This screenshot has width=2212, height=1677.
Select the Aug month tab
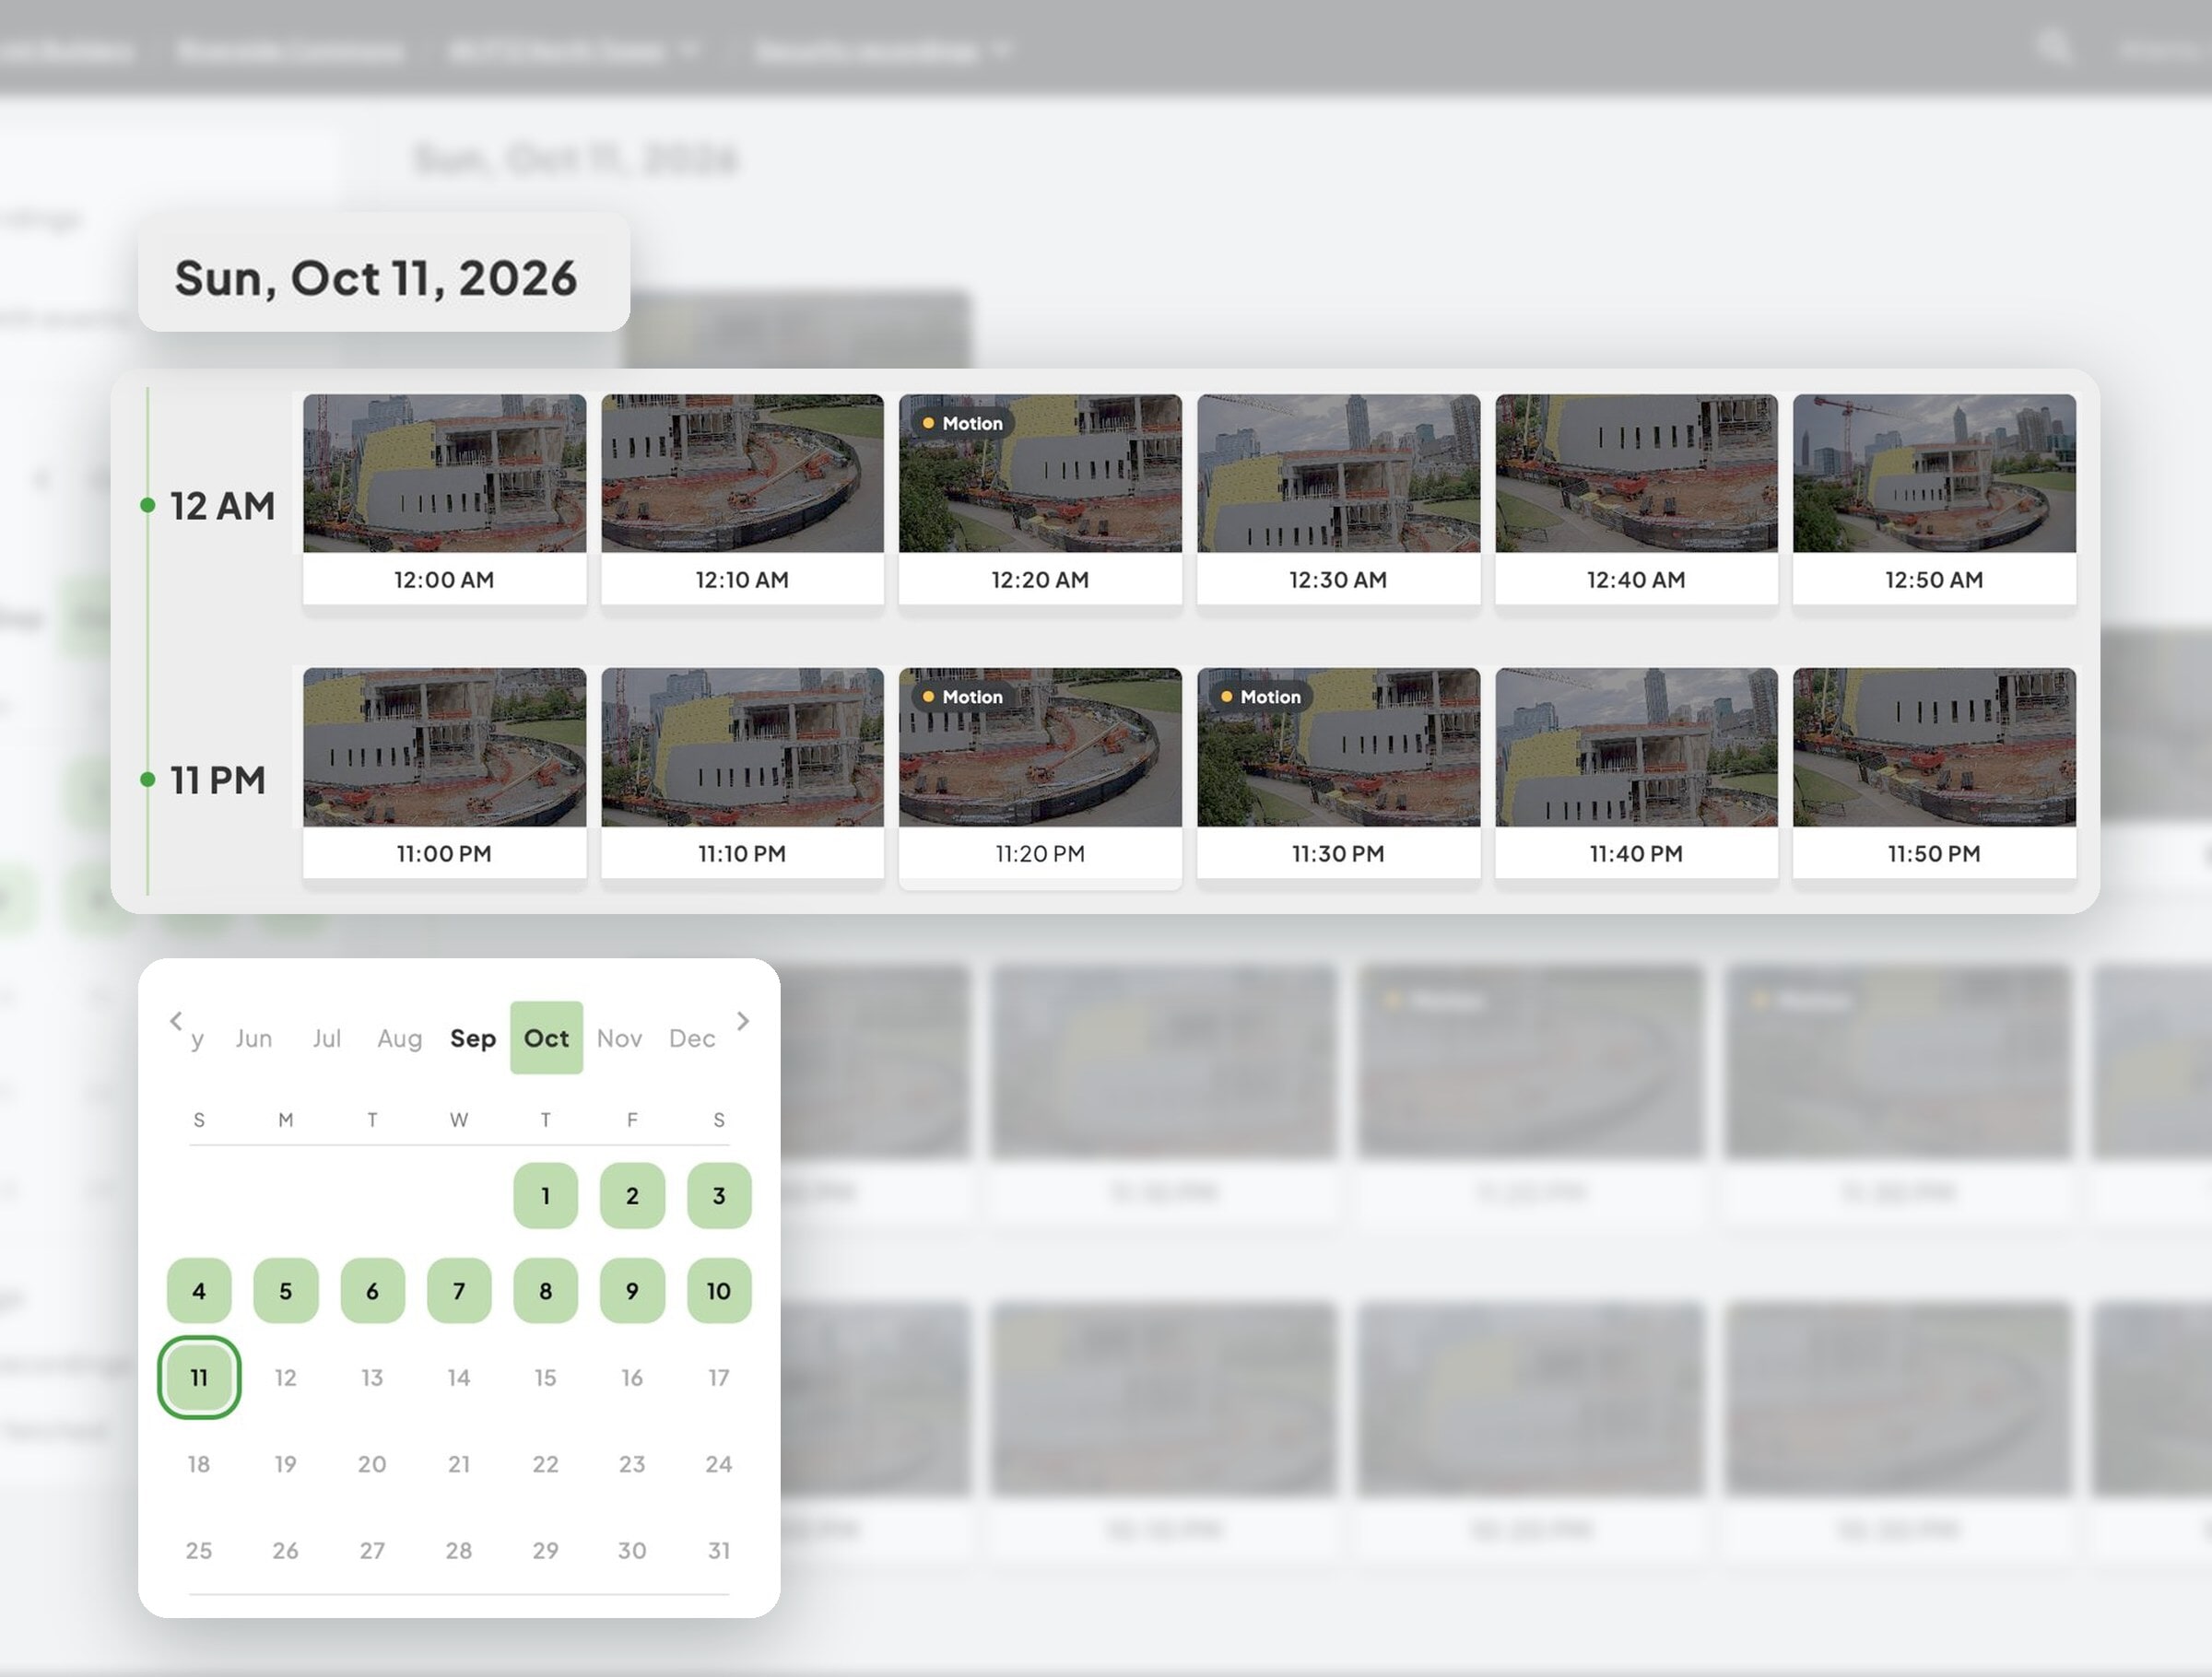click(399, 1038)
